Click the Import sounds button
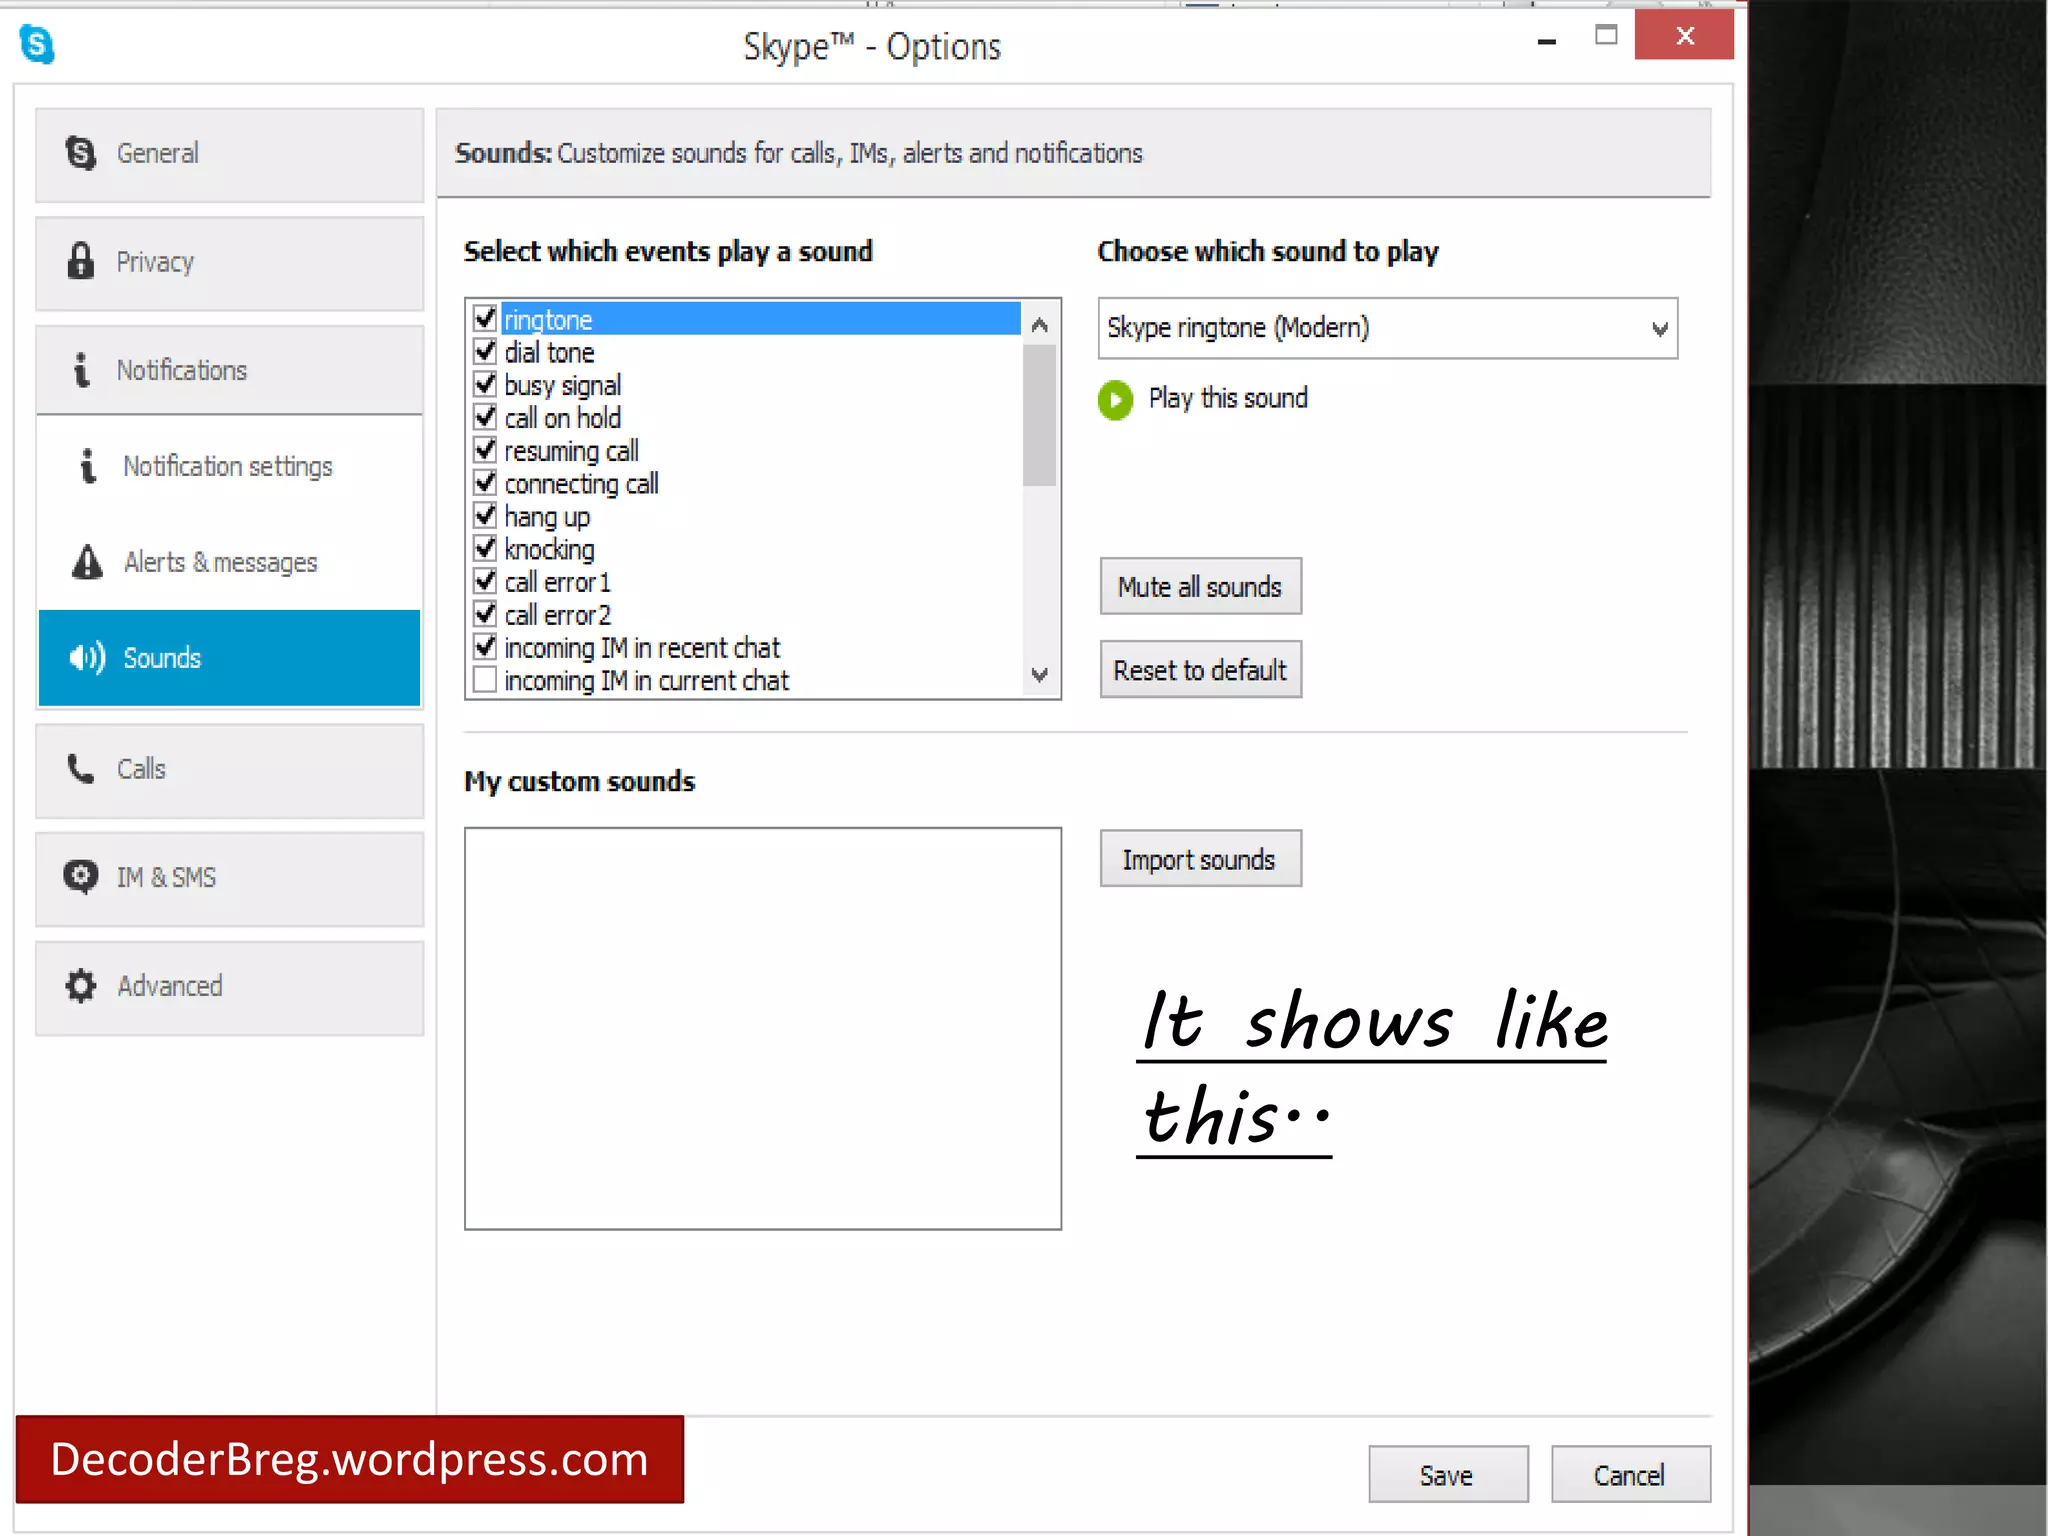 point(1201,859)
